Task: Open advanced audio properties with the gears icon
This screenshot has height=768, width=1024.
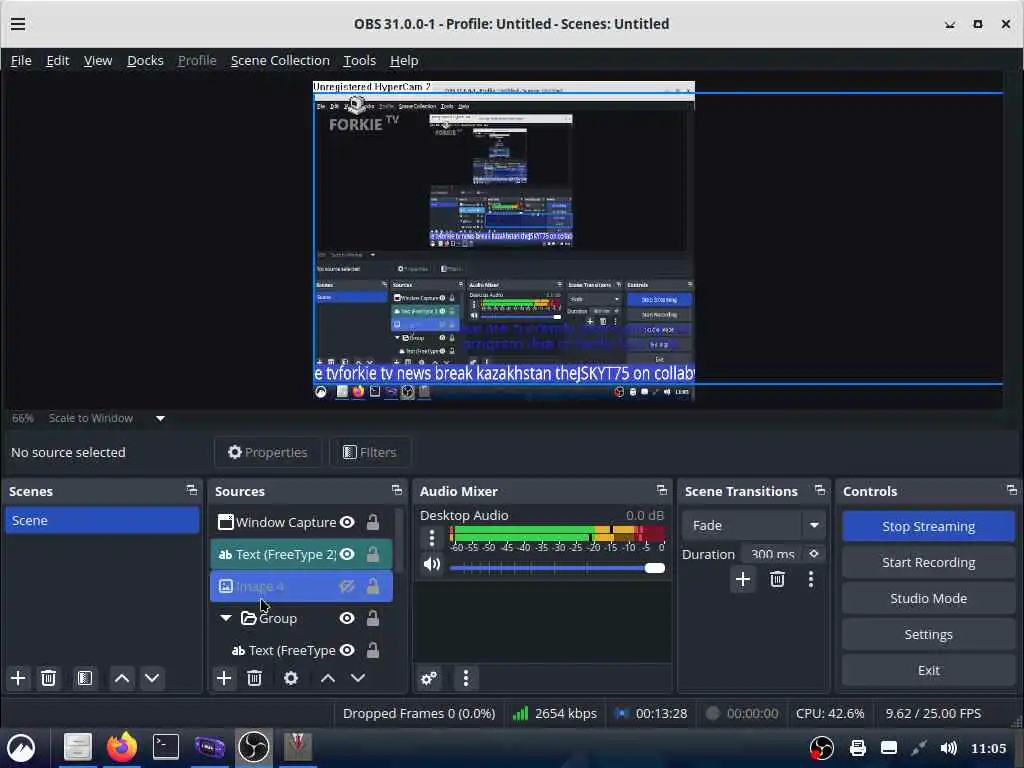Action: [x=429, y=678]
